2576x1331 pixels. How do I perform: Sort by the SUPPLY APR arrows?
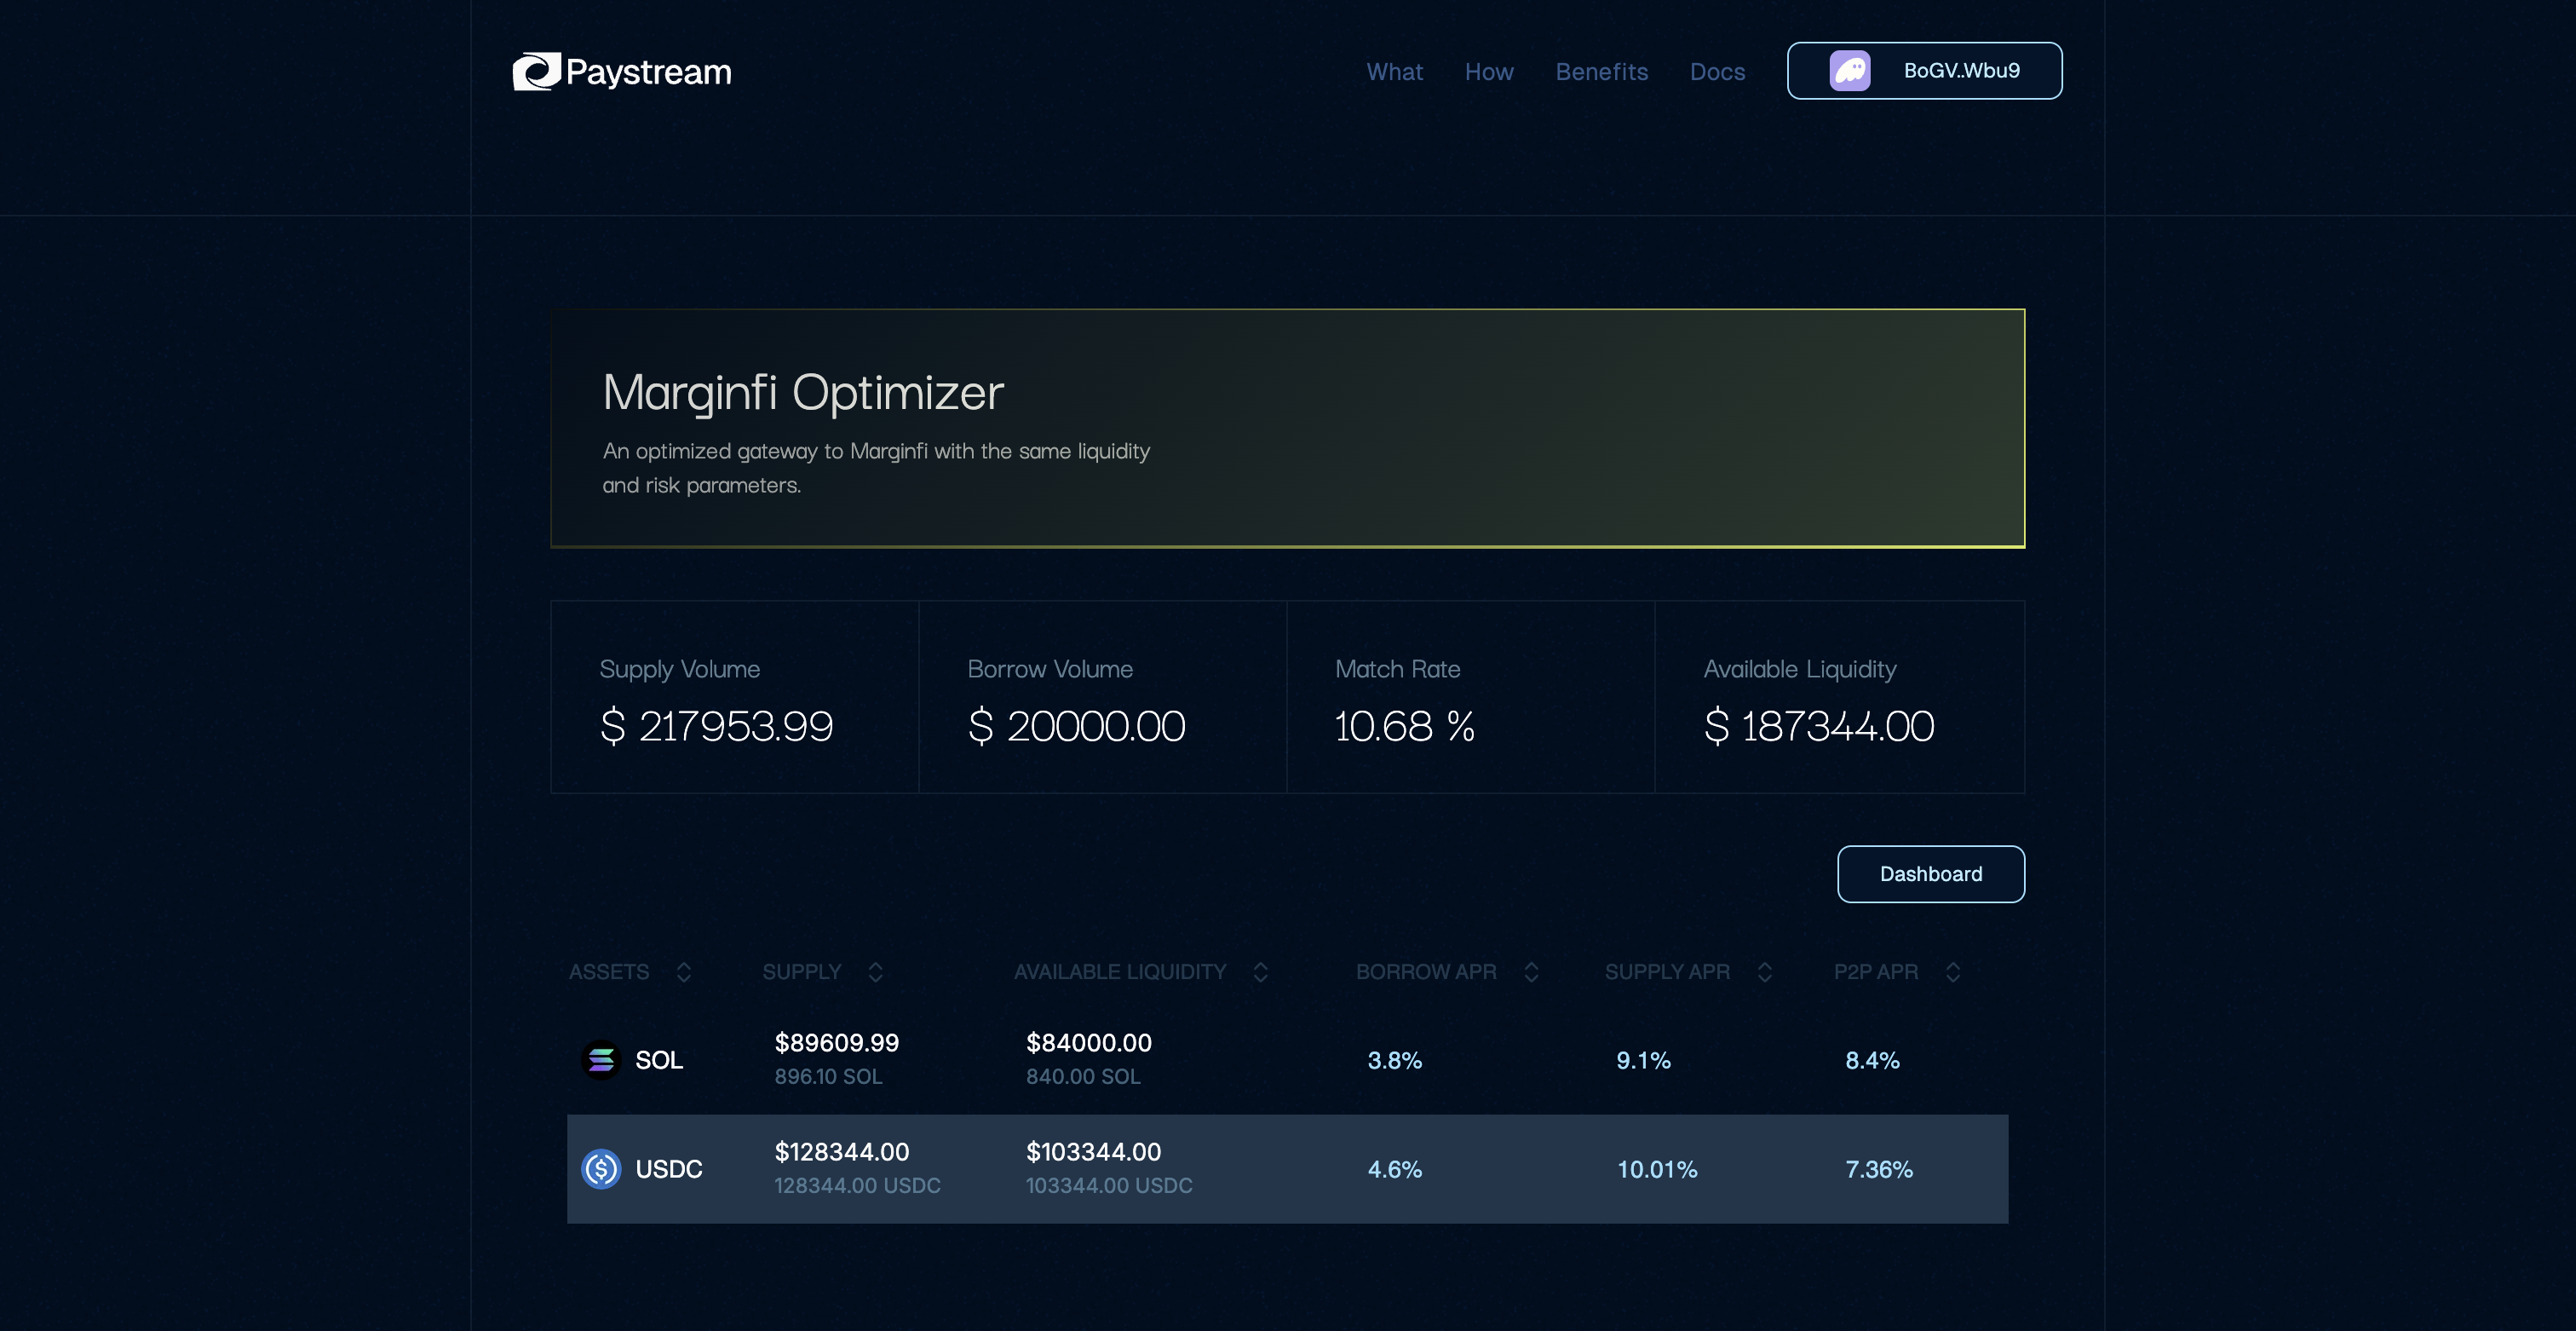[1764, 972]
